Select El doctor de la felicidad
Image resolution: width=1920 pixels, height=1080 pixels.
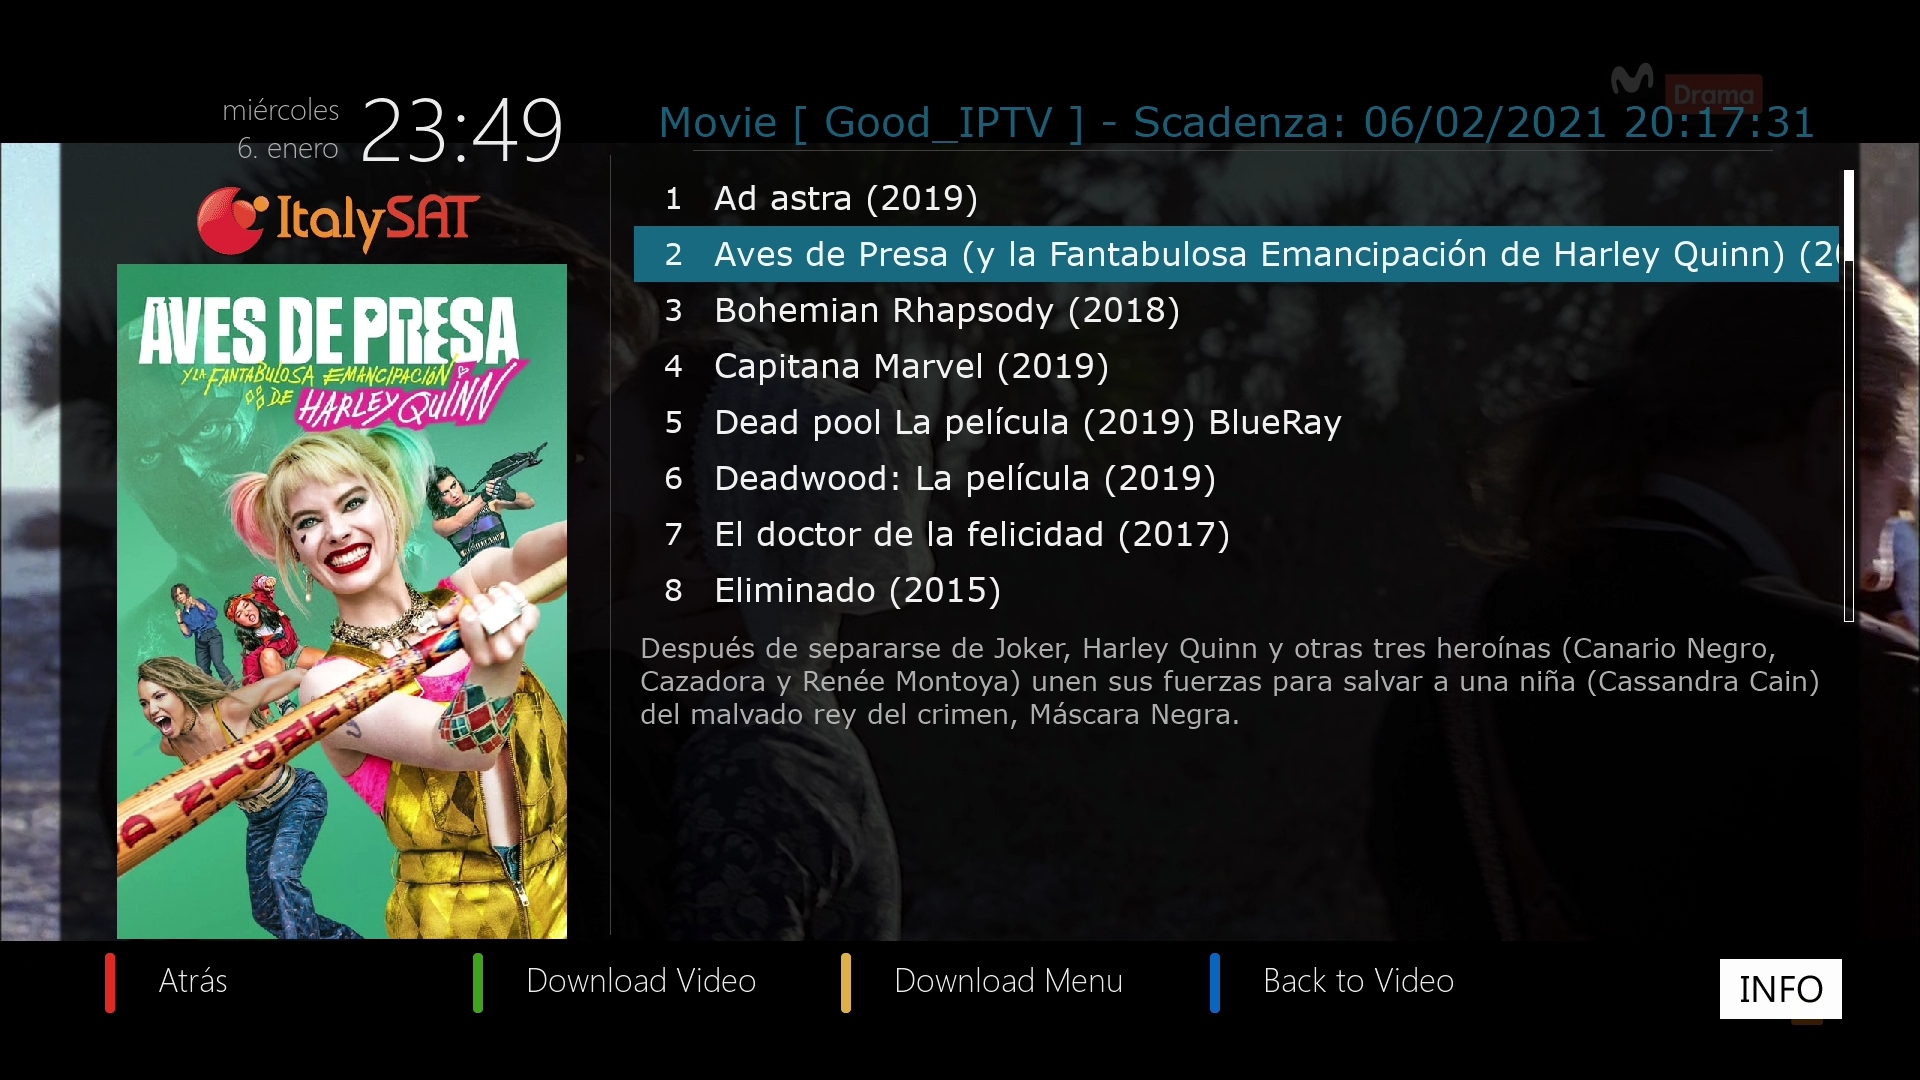click(x=1236, y=534)
